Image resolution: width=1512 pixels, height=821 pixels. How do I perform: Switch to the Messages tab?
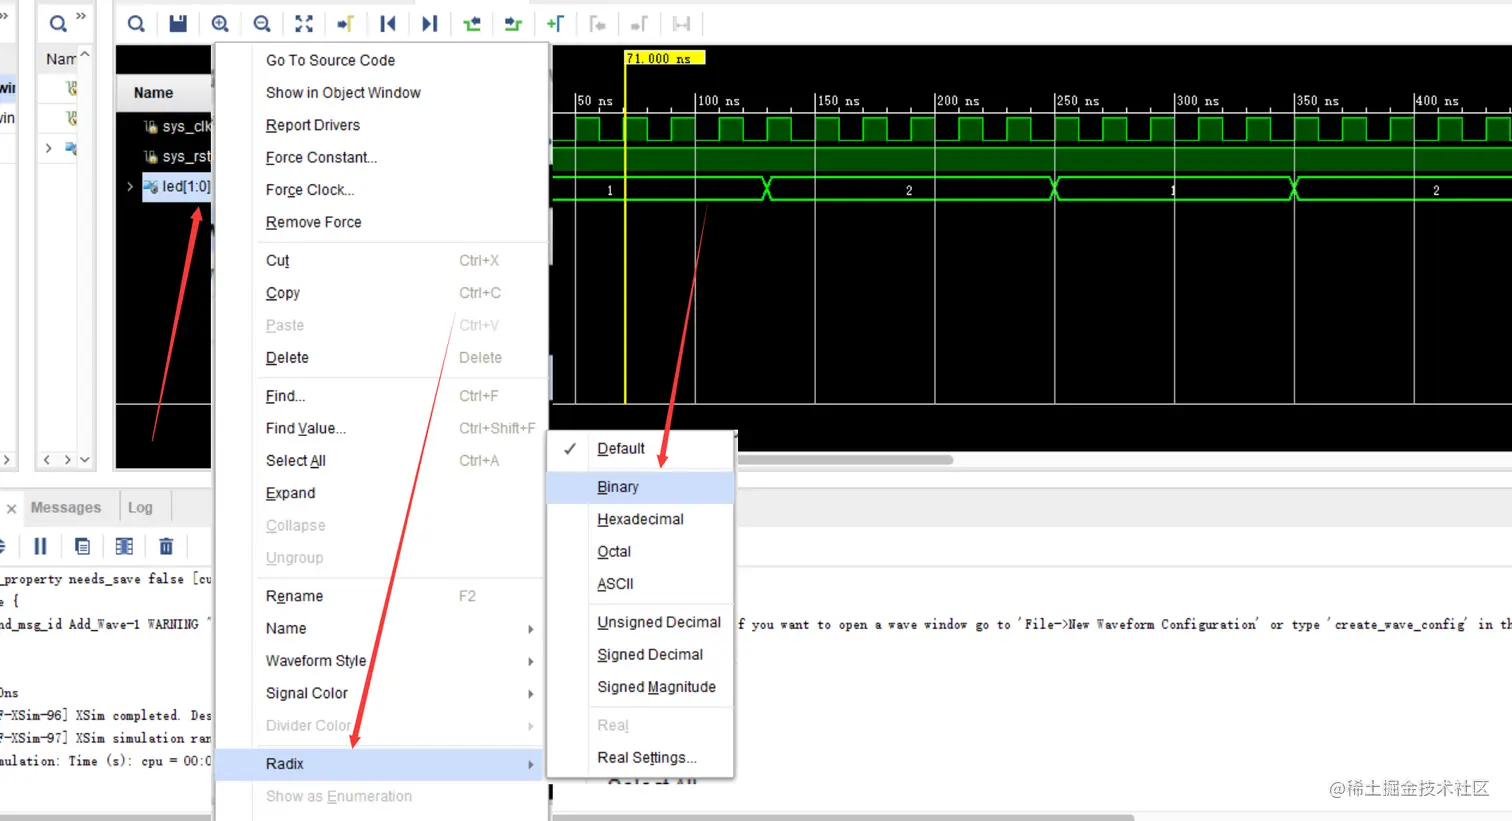(x=66, y=508)
